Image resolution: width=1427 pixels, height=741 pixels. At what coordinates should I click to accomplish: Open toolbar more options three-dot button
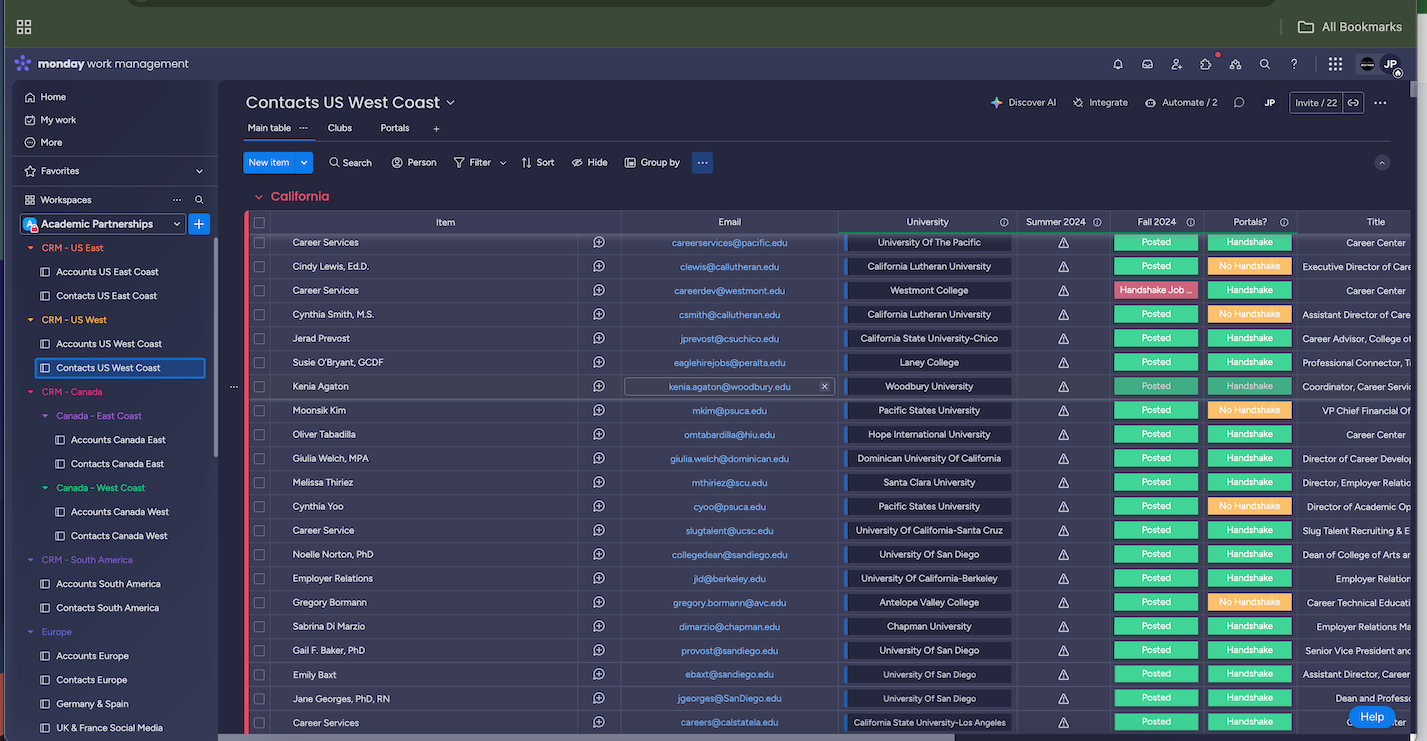coord(702,162)
